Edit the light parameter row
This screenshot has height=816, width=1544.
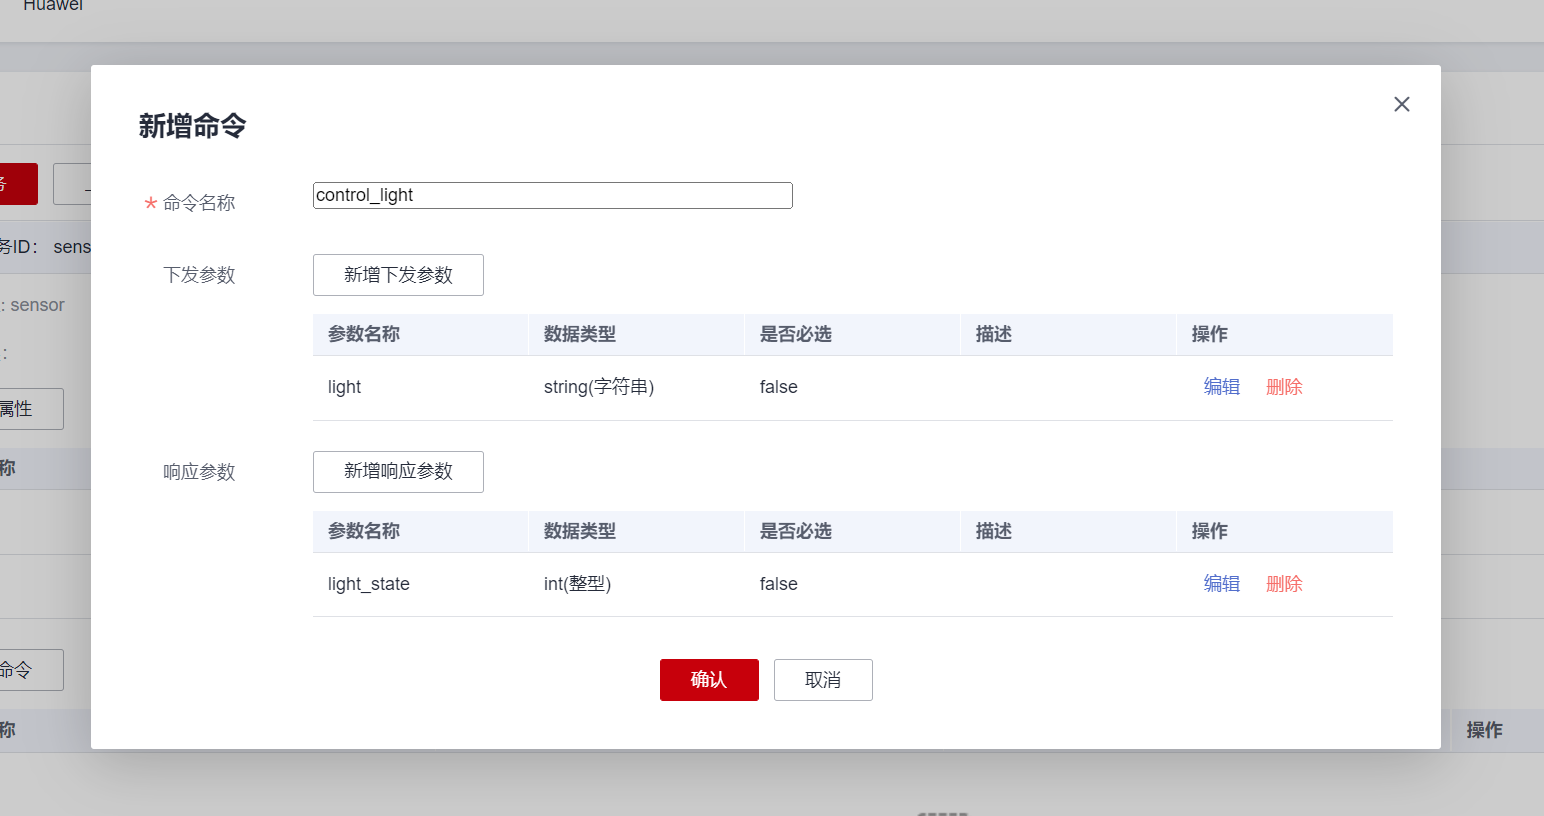[x=1221, y=387]
